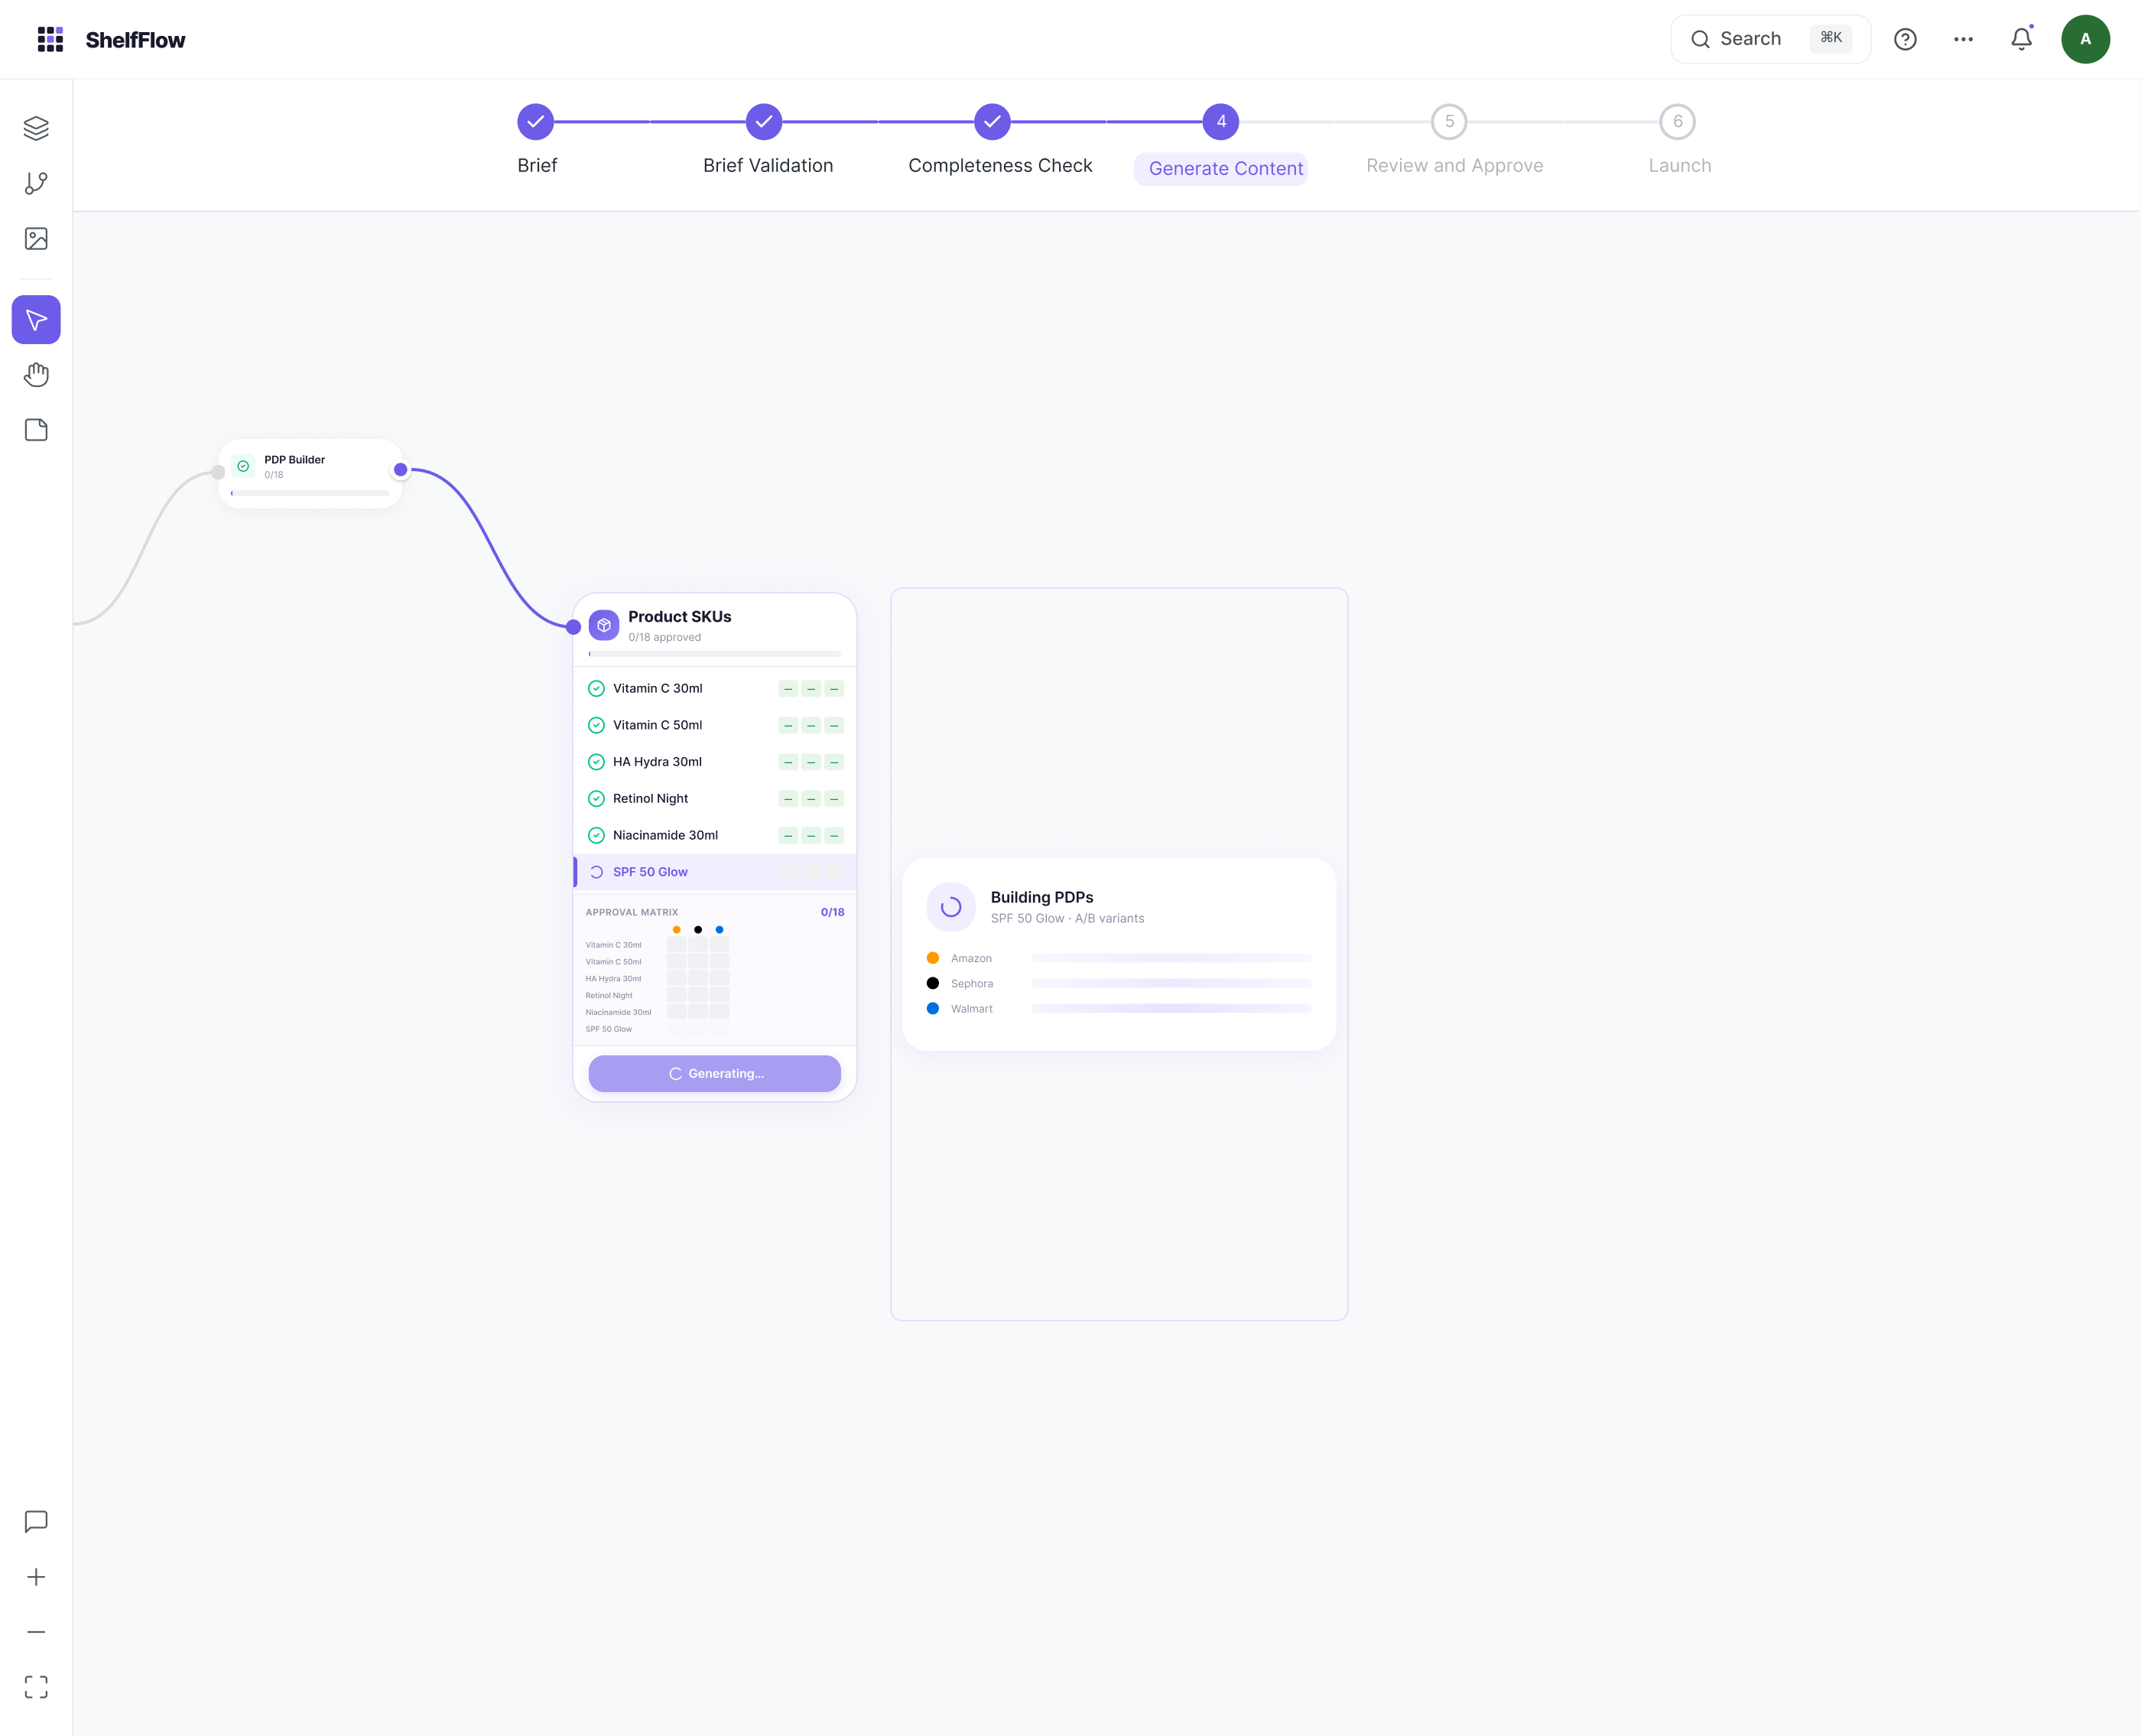Open the image assets panel icon
This screenshot has width=2141, height=1736.
(x=36, y=238)
